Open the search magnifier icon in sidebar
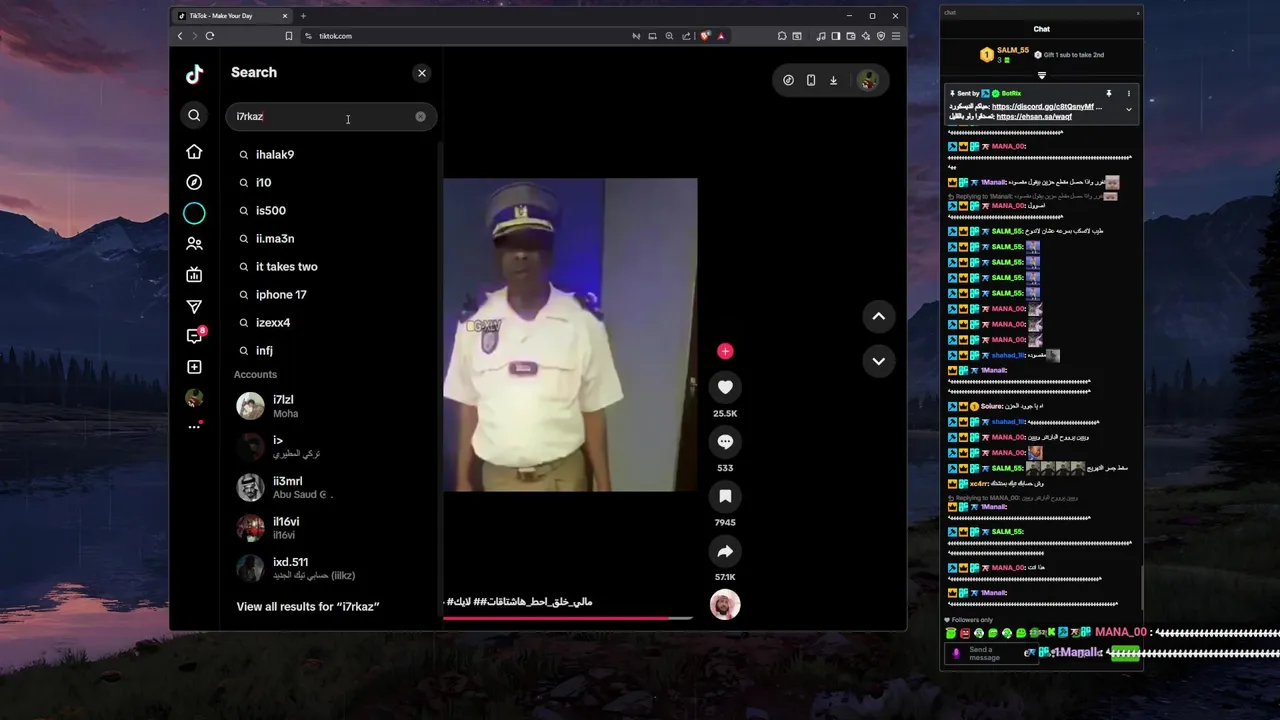The height and width of the screenshot is (720, 1280). 194,116
